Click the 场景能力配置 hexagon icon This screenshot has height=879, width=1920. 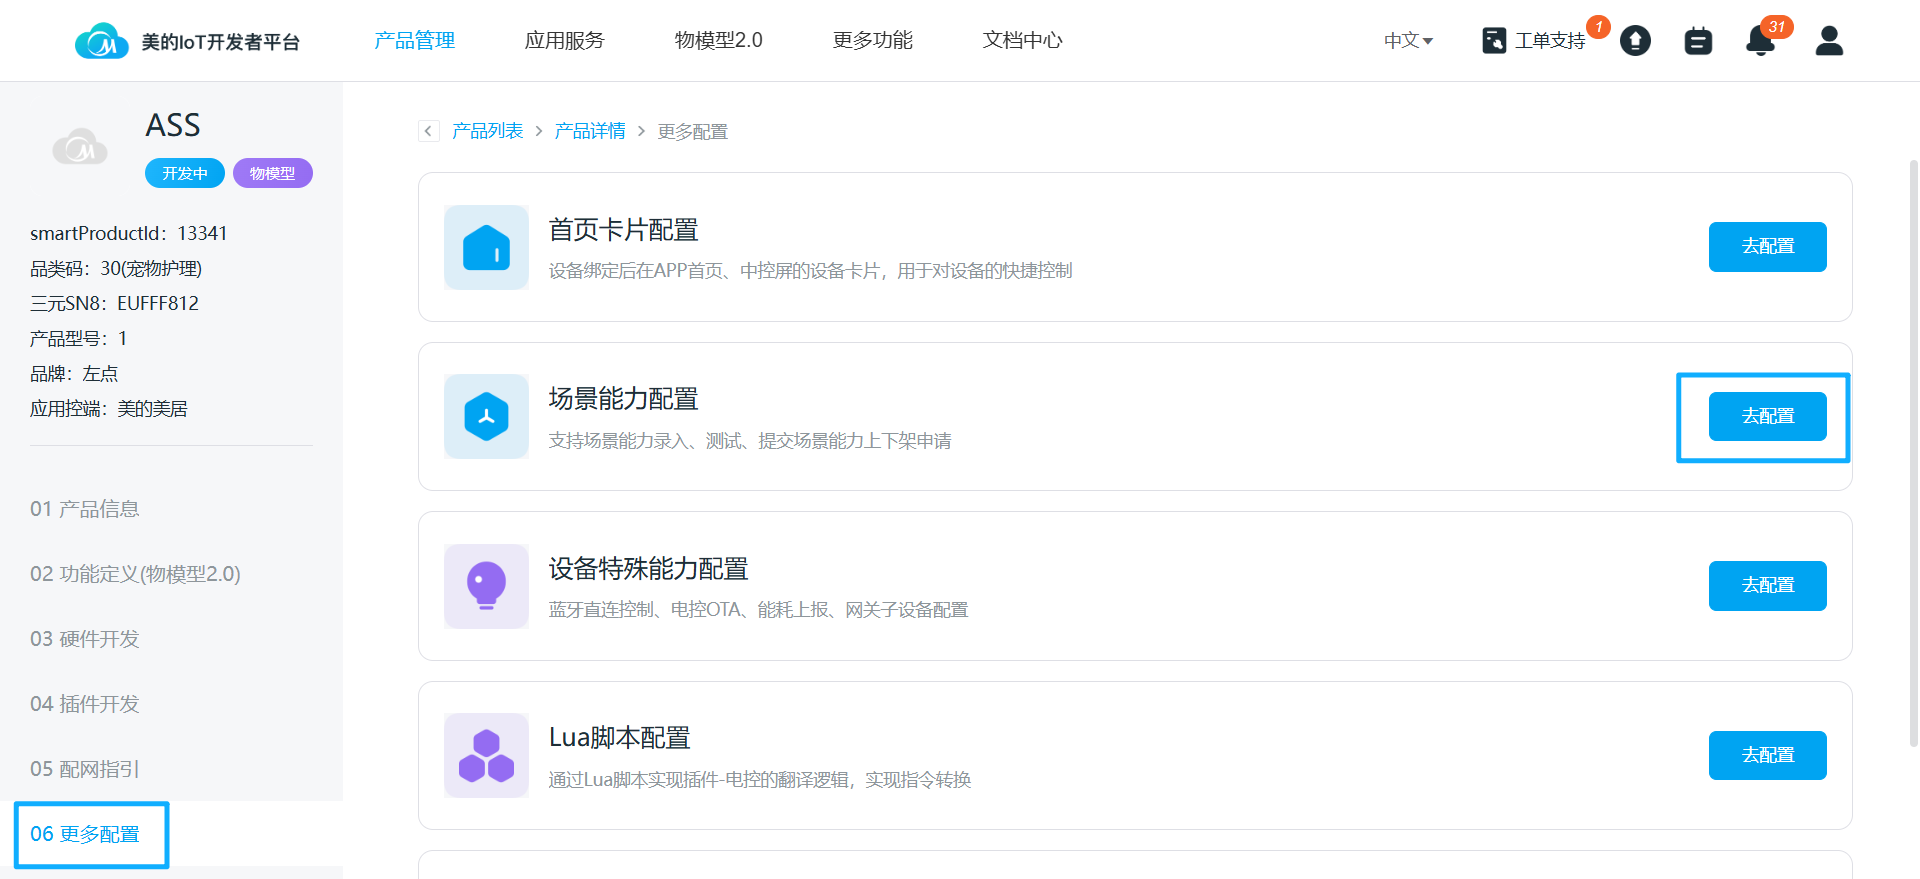pyautogui.click(x=486, y=417)
